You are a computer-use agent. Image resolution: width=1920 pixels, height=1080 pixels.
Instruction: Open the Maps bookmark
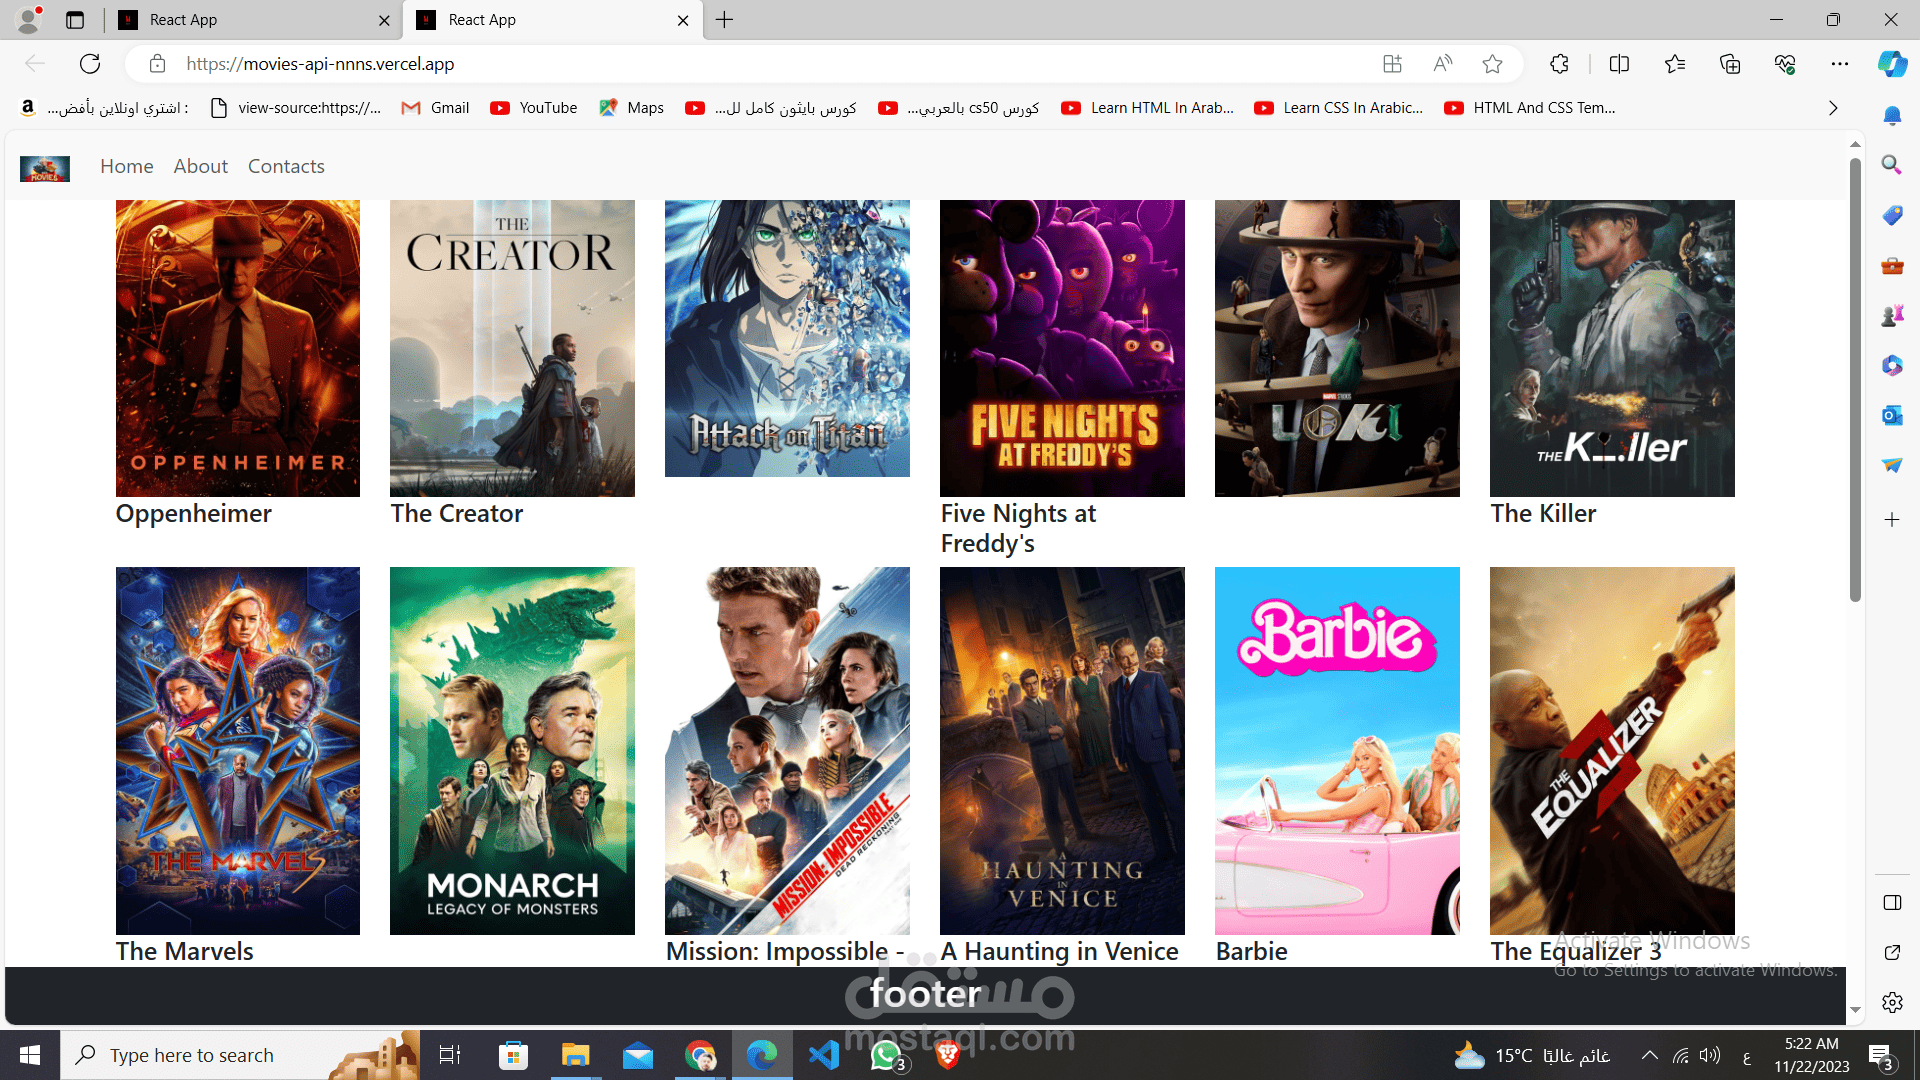tap(631, 108)
